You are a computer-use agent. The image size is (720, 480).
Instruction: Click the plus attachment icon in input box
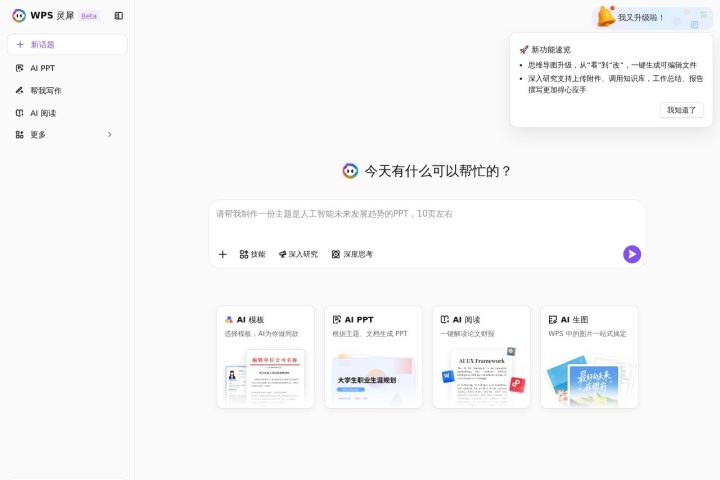[223, 254]
